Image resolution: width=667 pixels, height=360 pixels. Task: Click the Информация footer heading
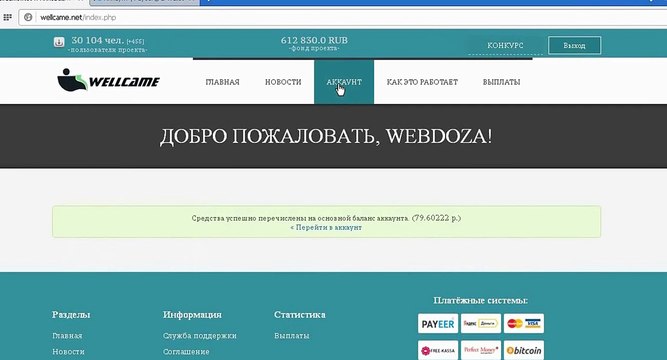point(192,315)
